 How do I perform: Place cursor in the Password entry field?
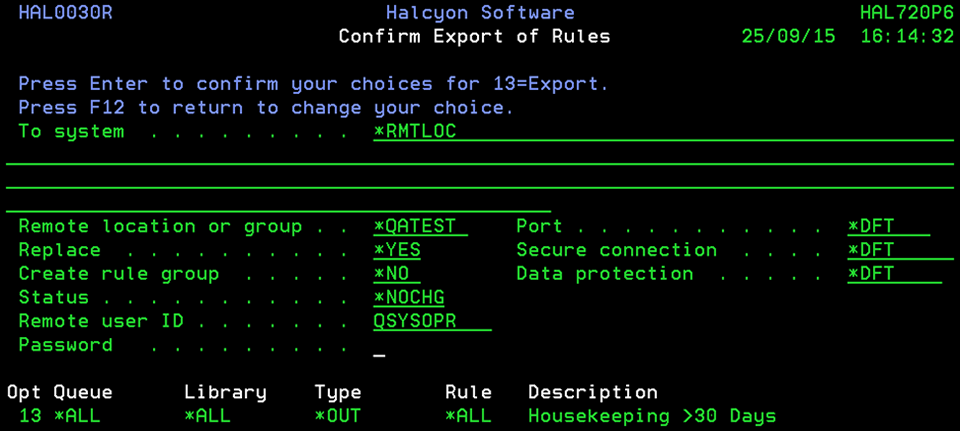click(380, 346)
